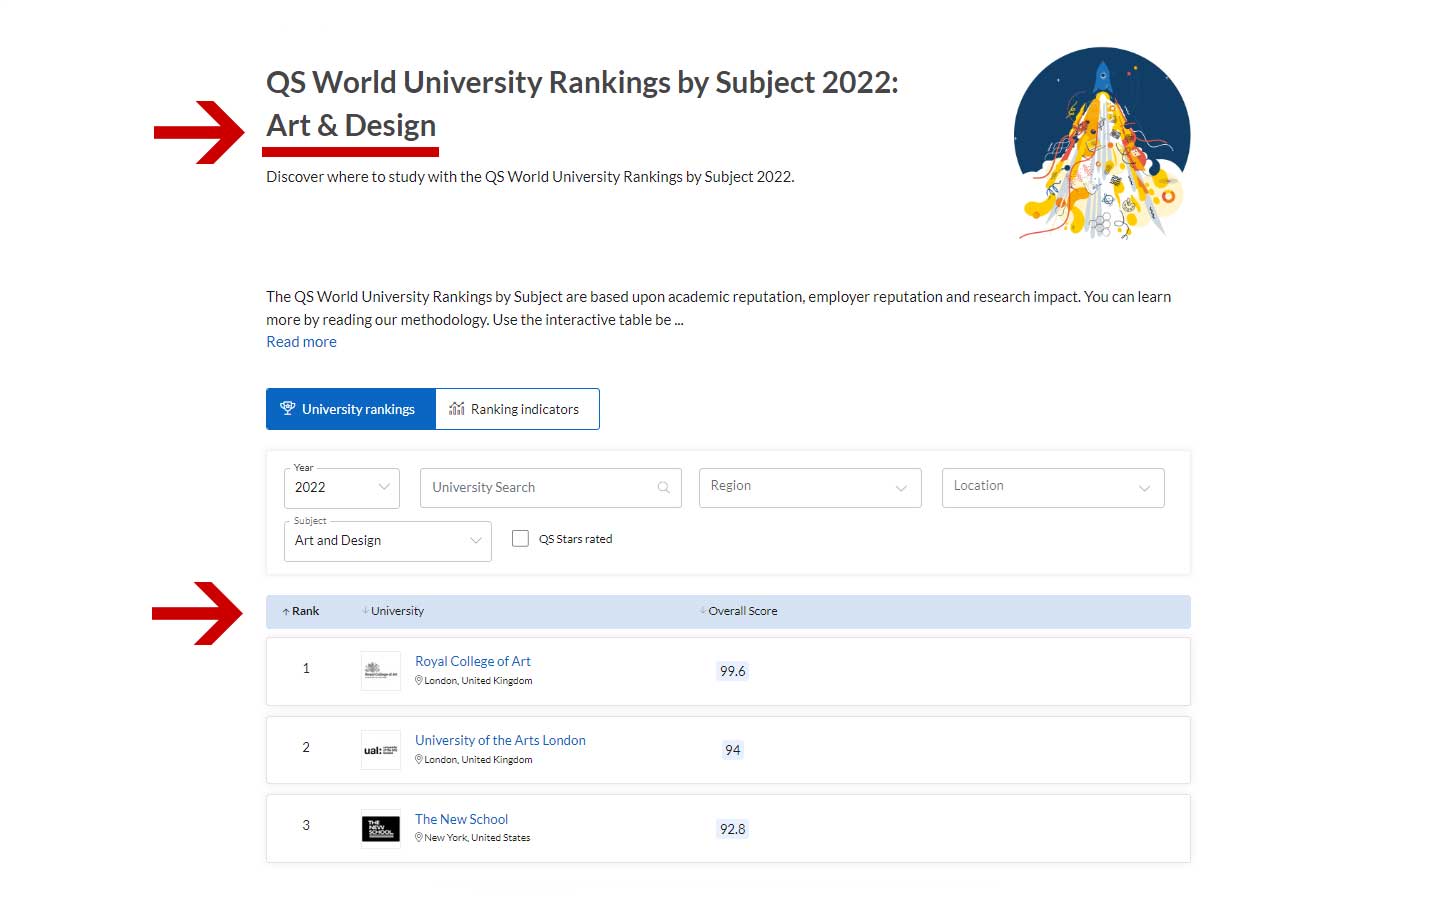This screenshot has height=900, width=1440.
Task: Expand the Region dropdown
Action: pyautogui.click(x=809, y=488)
